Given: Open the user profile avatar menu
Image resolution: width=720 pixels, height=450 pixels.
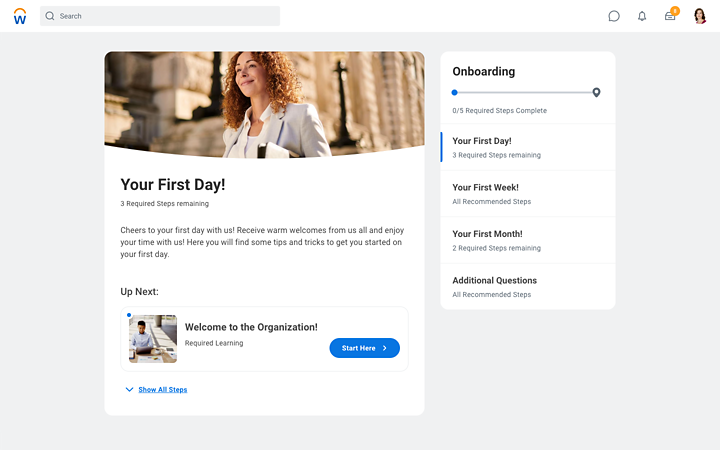Looking at the screenshot, I should [x=699, y=16].
